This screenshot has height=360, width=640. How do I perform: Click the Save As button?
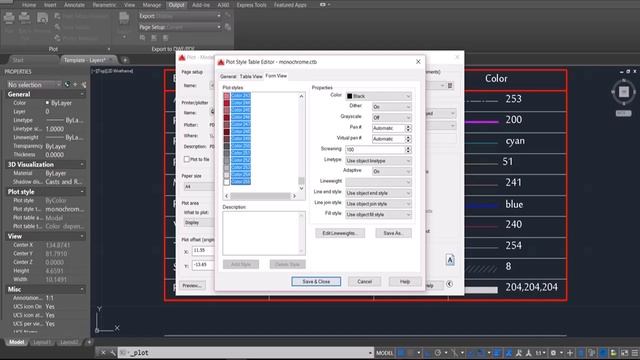coord(393,233)
